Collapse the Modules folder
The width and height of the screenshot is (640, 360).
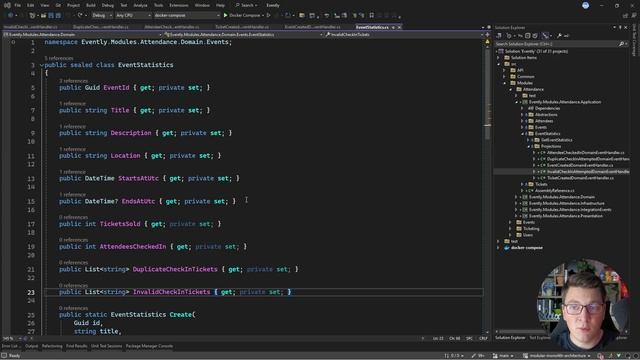click(x=504, y=83)
